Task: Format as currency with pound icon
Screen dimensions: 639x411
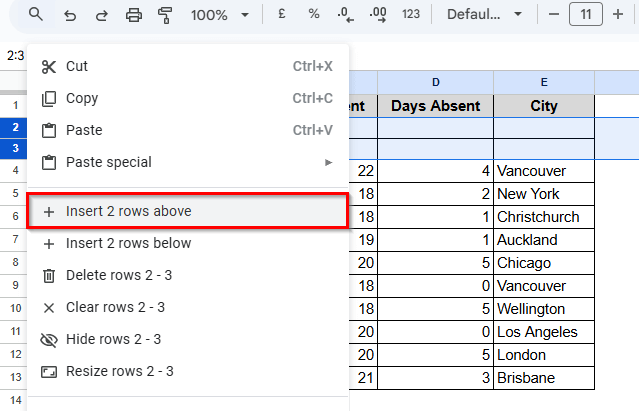Action: 283,15
